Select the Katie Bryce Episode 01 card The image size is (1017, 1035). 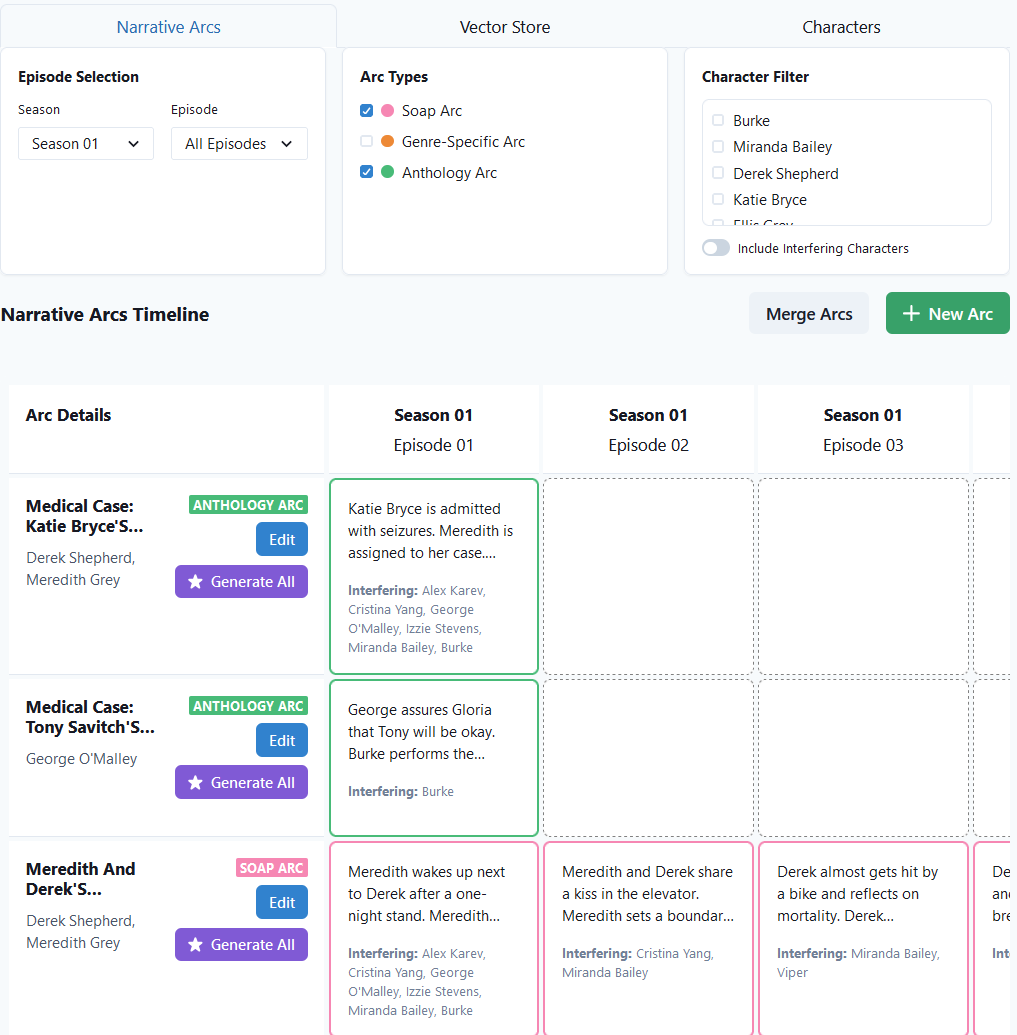[x=434, y=576]
